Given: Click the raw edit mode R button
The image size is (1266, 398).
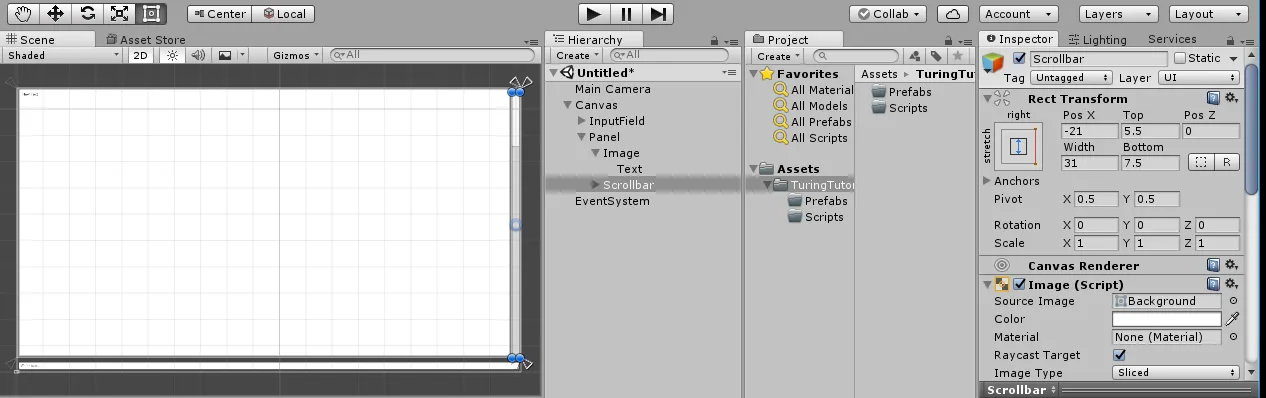Looking at the screenshot, I should (1227, 162).
